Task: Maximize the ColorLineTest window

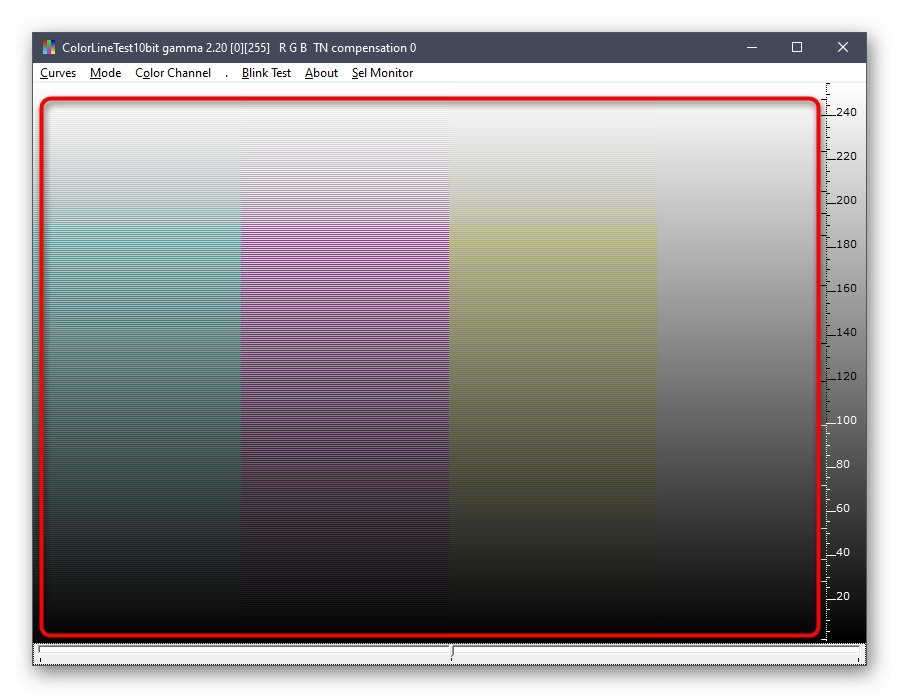Action: click(797, 47)
